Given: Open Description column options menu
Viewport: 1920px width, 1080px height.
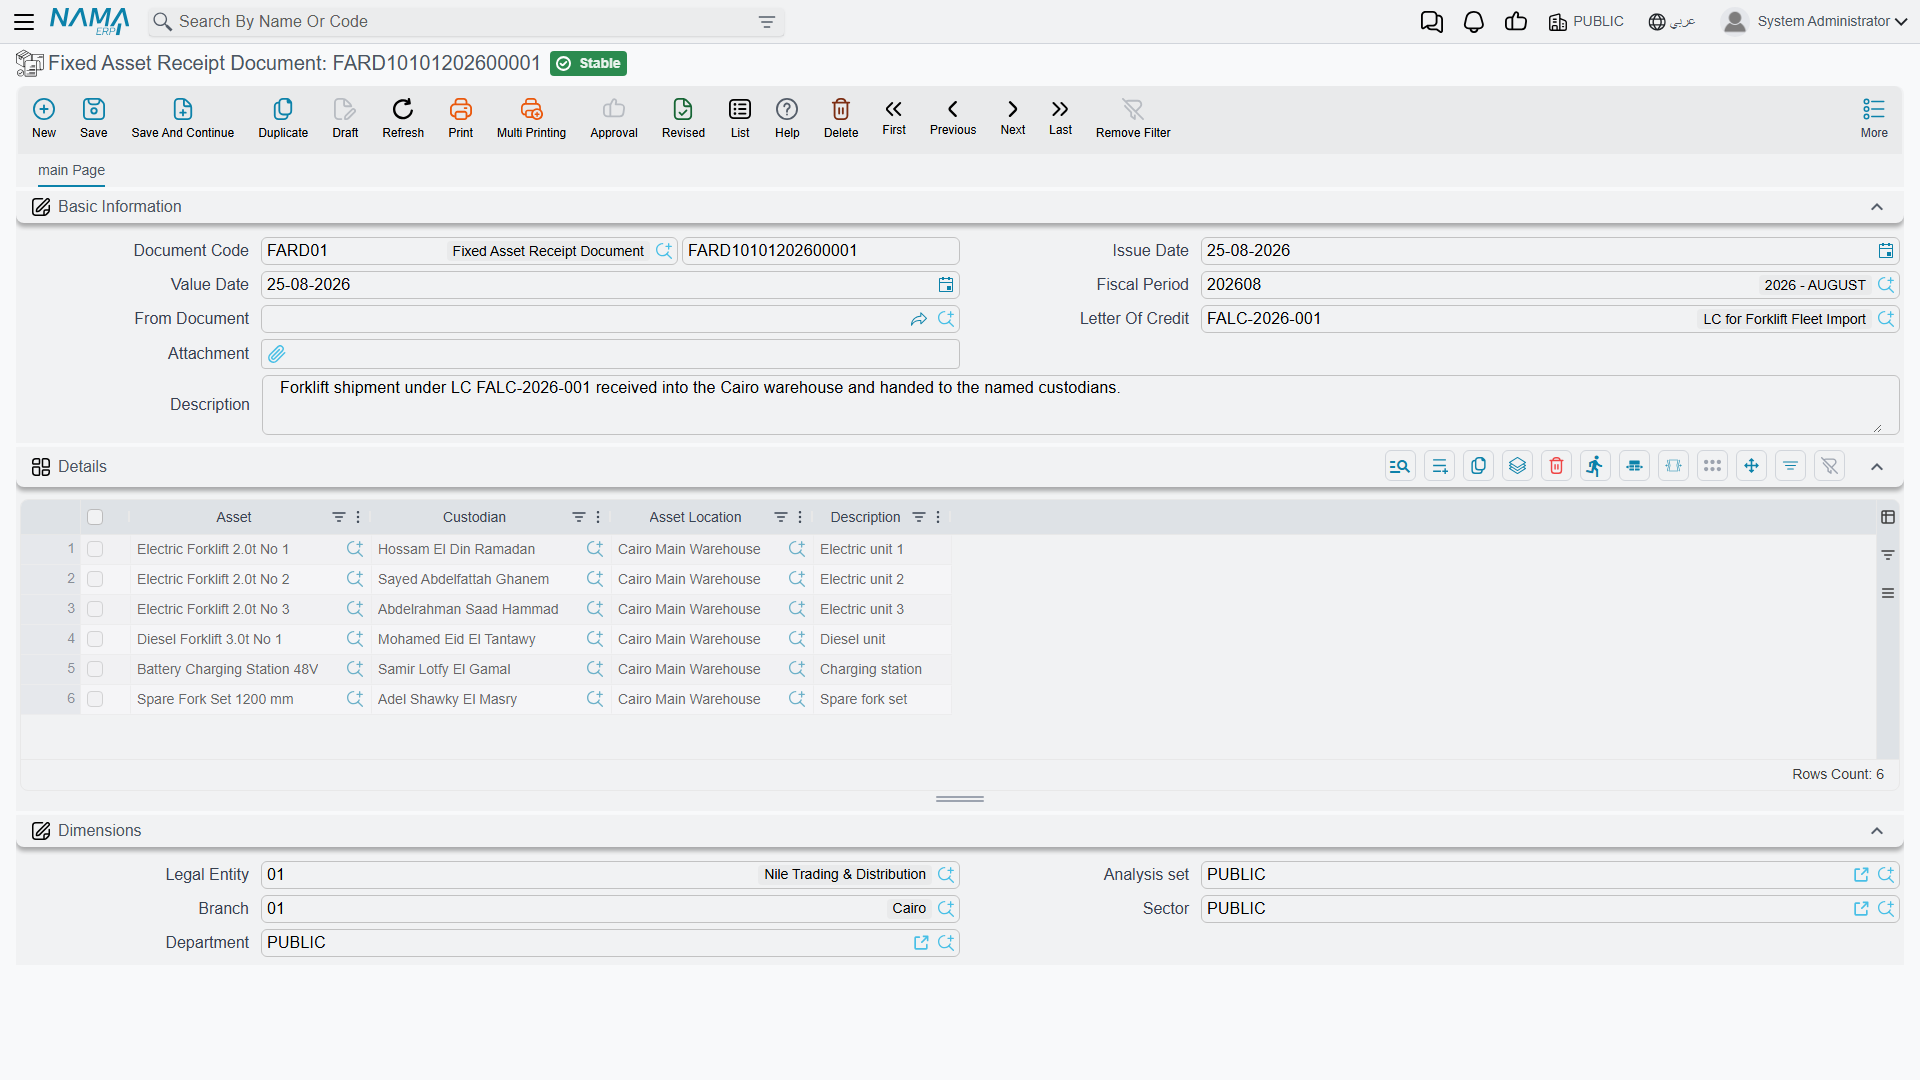Looking at the screenshot, I should click(938, 517).
